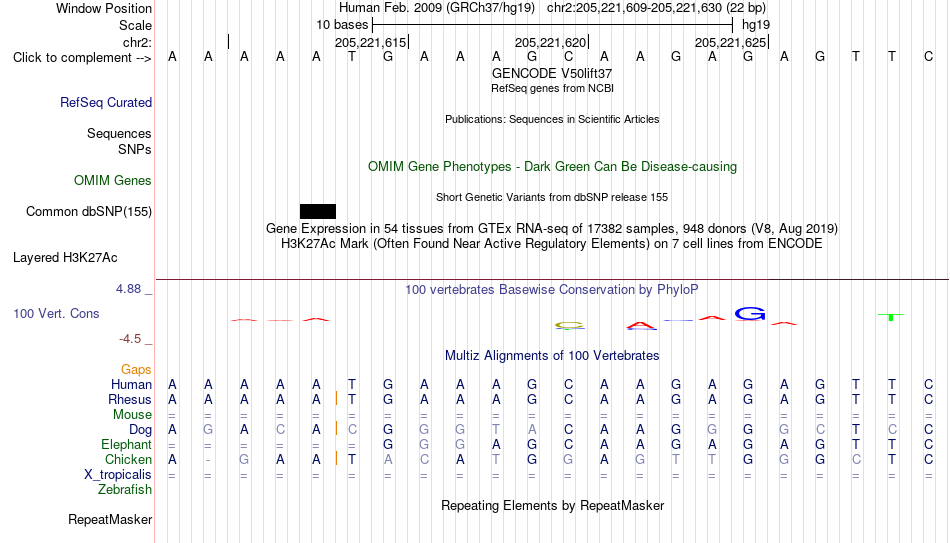
Task: Open the RefSeq Curated track label
Action: (106, 102)
